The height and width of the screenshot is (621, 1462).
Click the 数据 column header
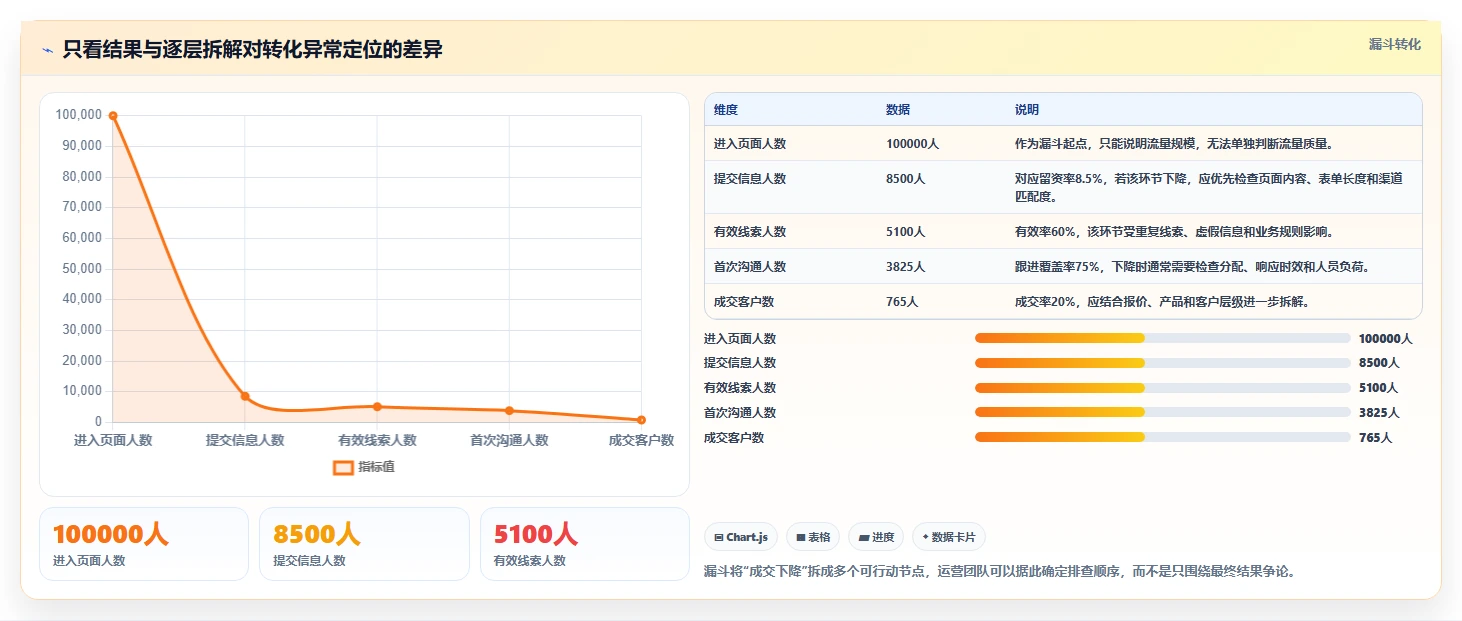point(898,110)
